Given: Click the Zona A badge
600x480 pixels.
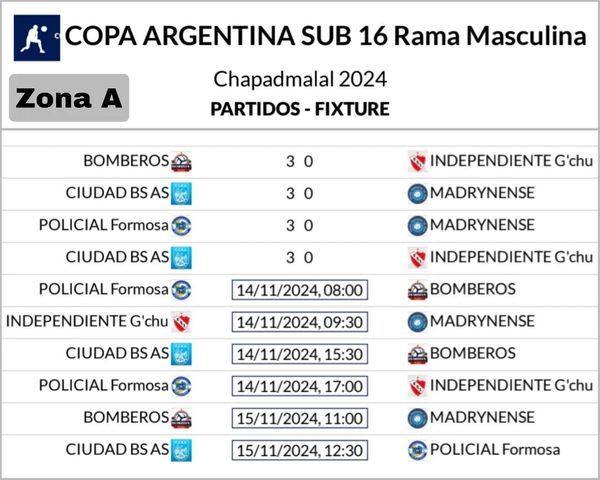Looking at the screenshot, I should click(x=69, y=98).
